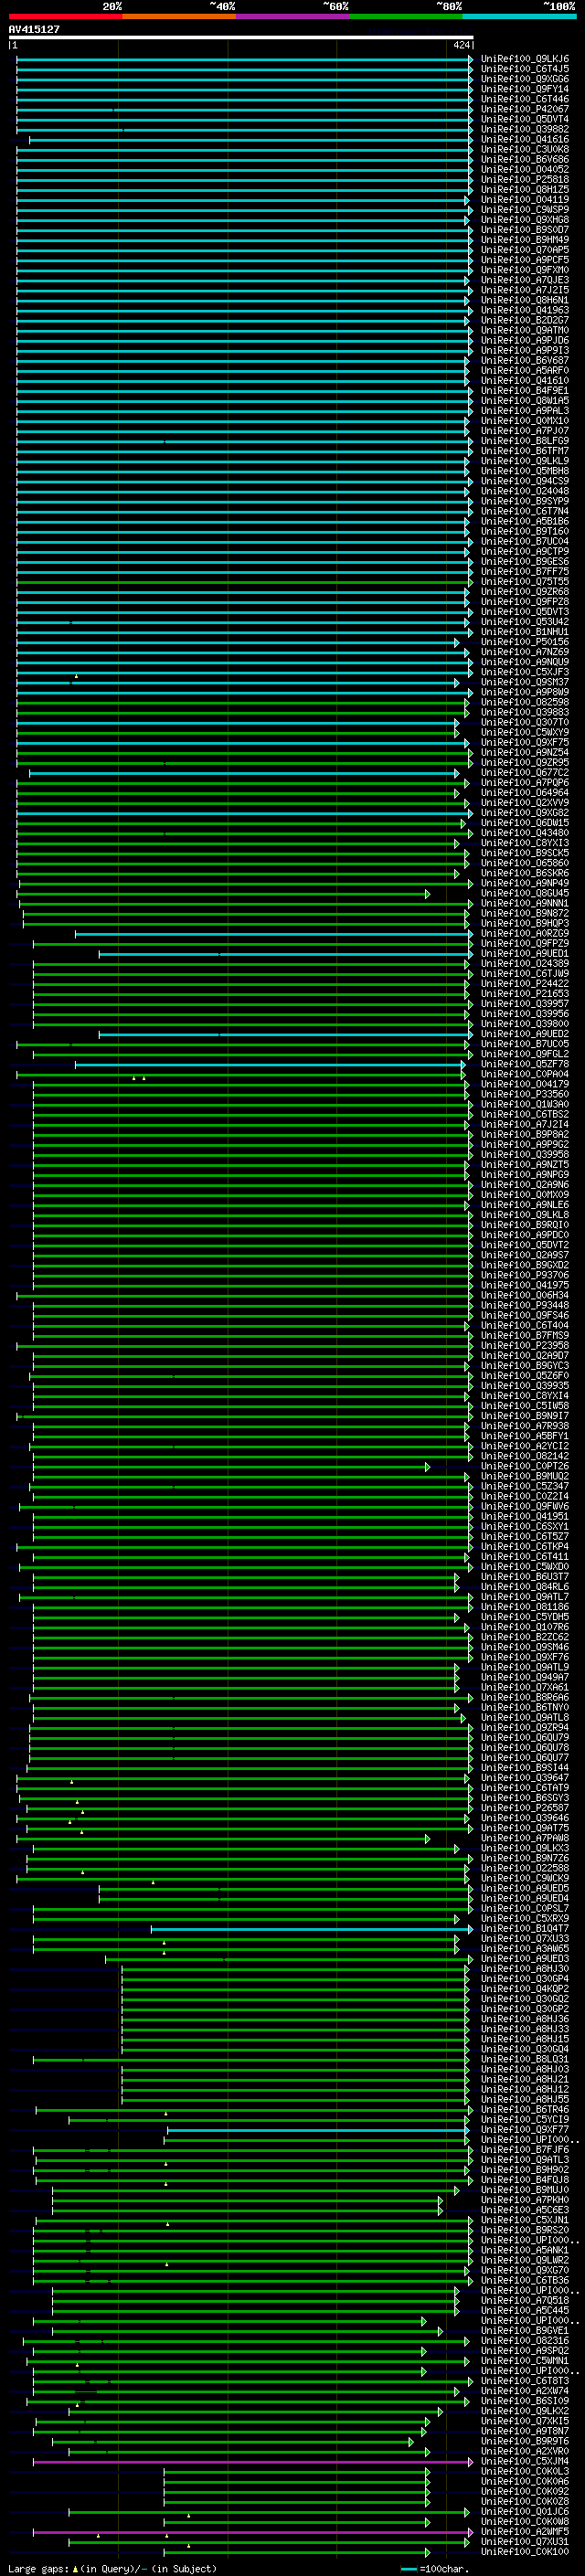Open the UniRef100_Q7XA61 entry
Image resolution: width=585 pixels, height=2576 pixels.
tap(525, 1687)
